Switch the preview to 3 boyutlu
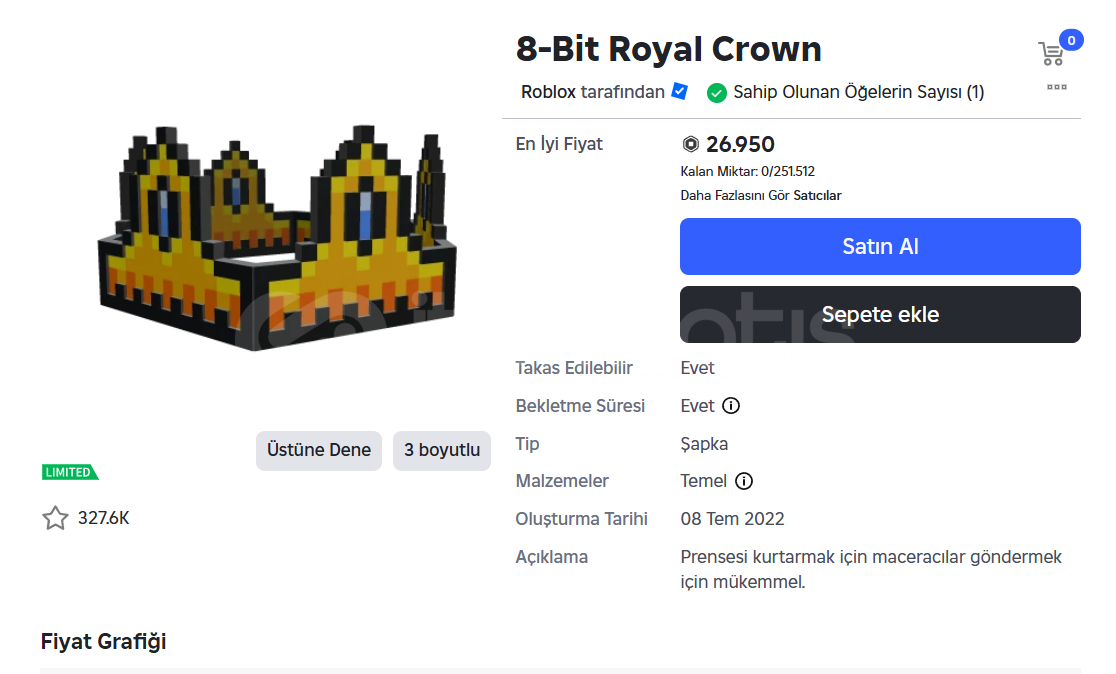Image resolution: width=1116 pixels, height=674 pixels. (x=442, y=450)
